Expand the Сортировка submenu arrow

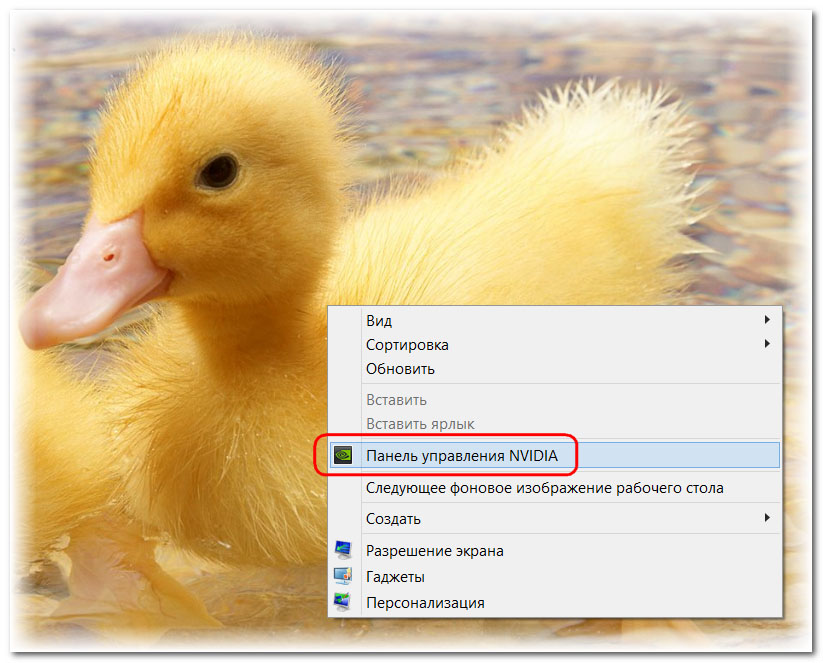pyautogui.click(x=767, y=344)
